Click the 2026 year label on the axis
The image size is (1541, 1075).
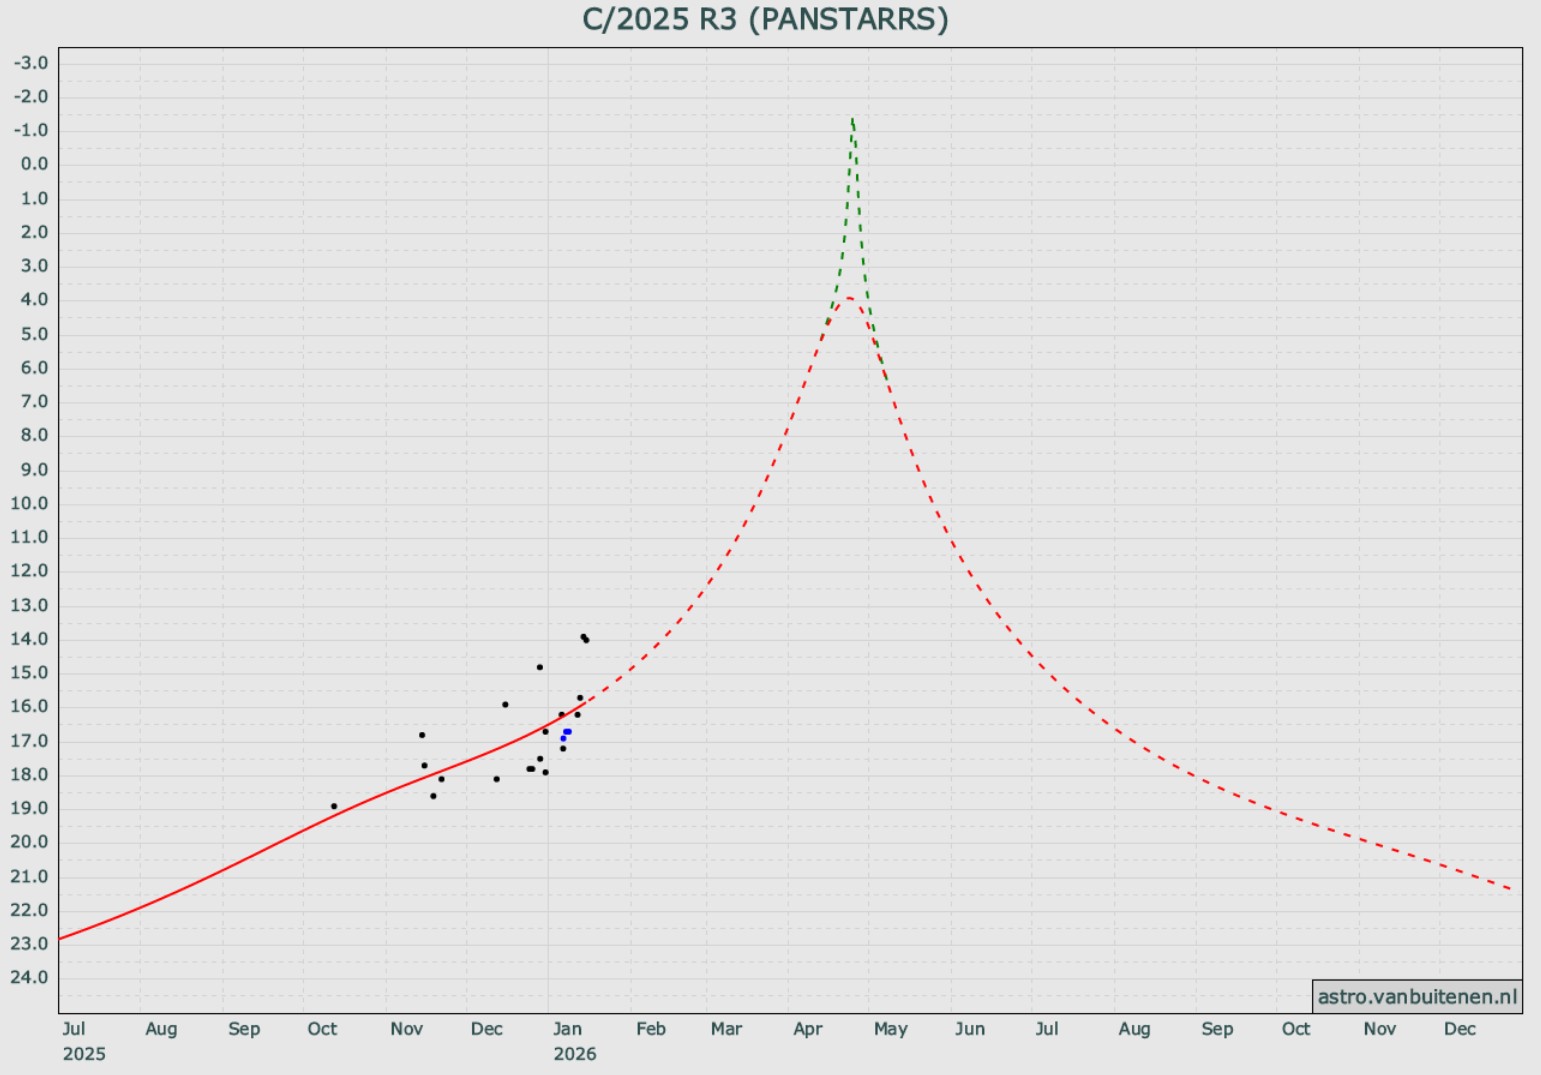click(575, 1054)
